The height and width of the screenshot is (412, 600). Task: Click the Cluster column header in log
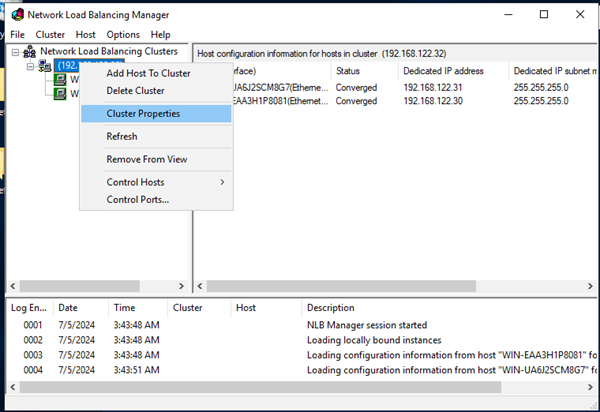tap(199, 308)
